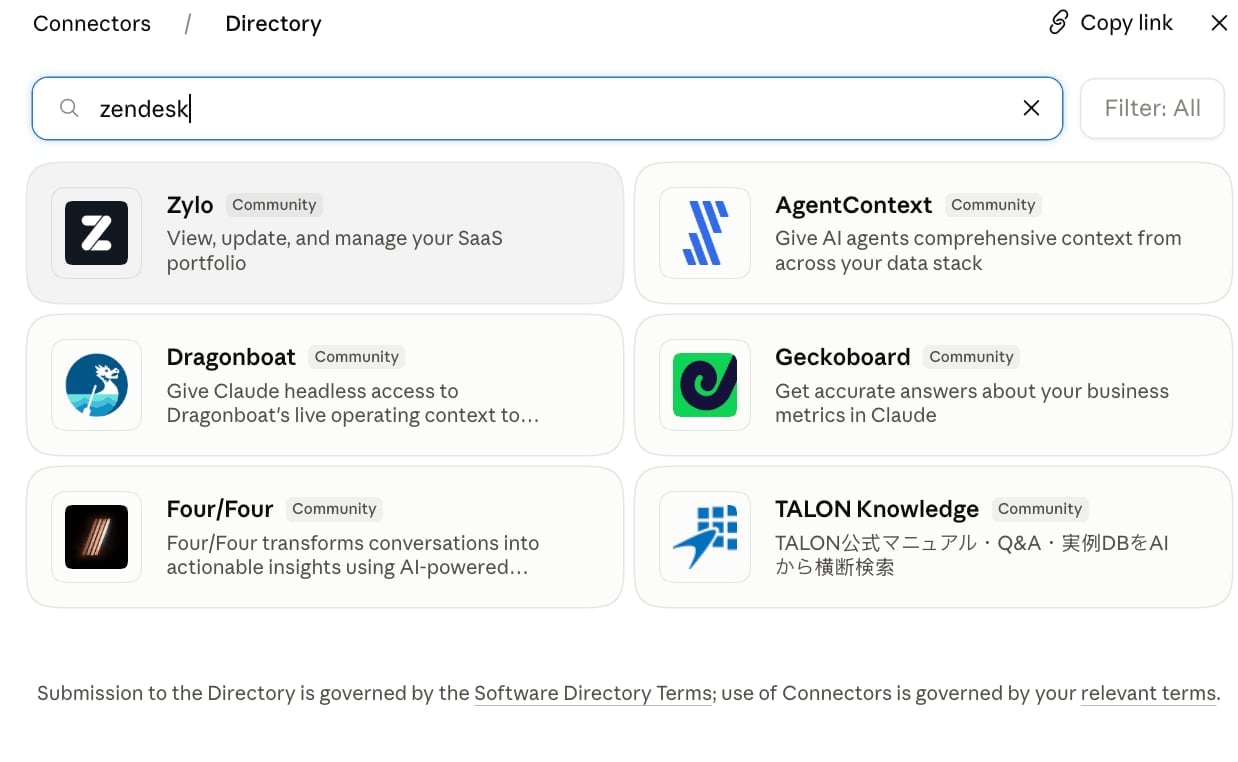Select the Directory breadcrumb item

point(273,24)
